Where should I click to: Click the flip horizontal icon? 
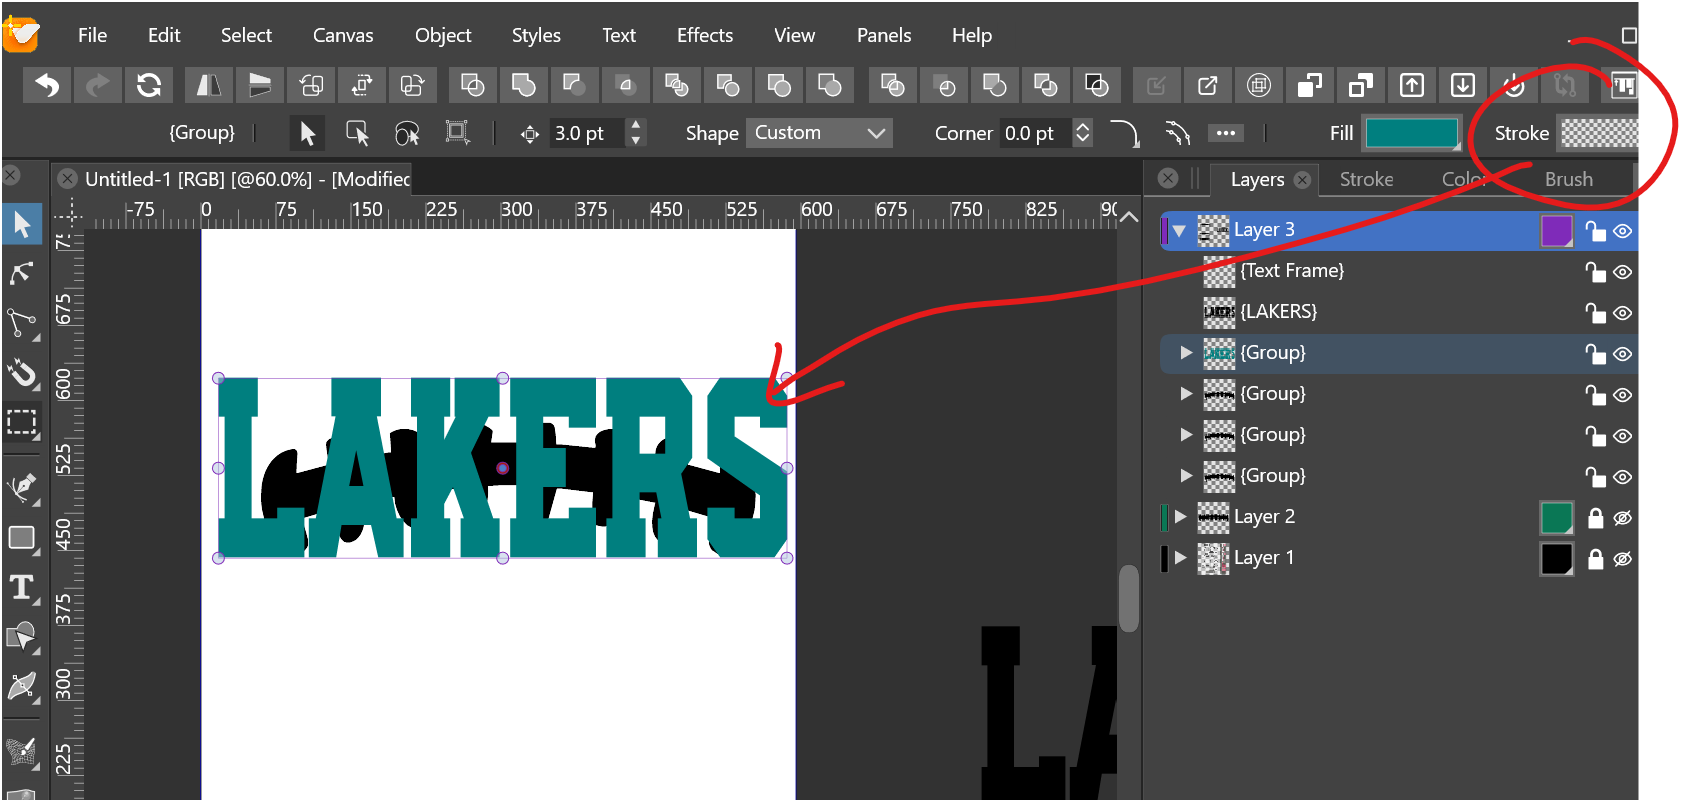[209, 86]
